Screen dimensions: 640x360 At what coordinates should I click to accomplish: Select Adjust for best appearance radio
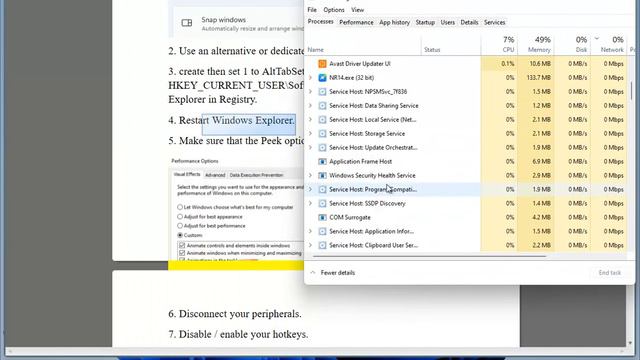coord(180,217)
